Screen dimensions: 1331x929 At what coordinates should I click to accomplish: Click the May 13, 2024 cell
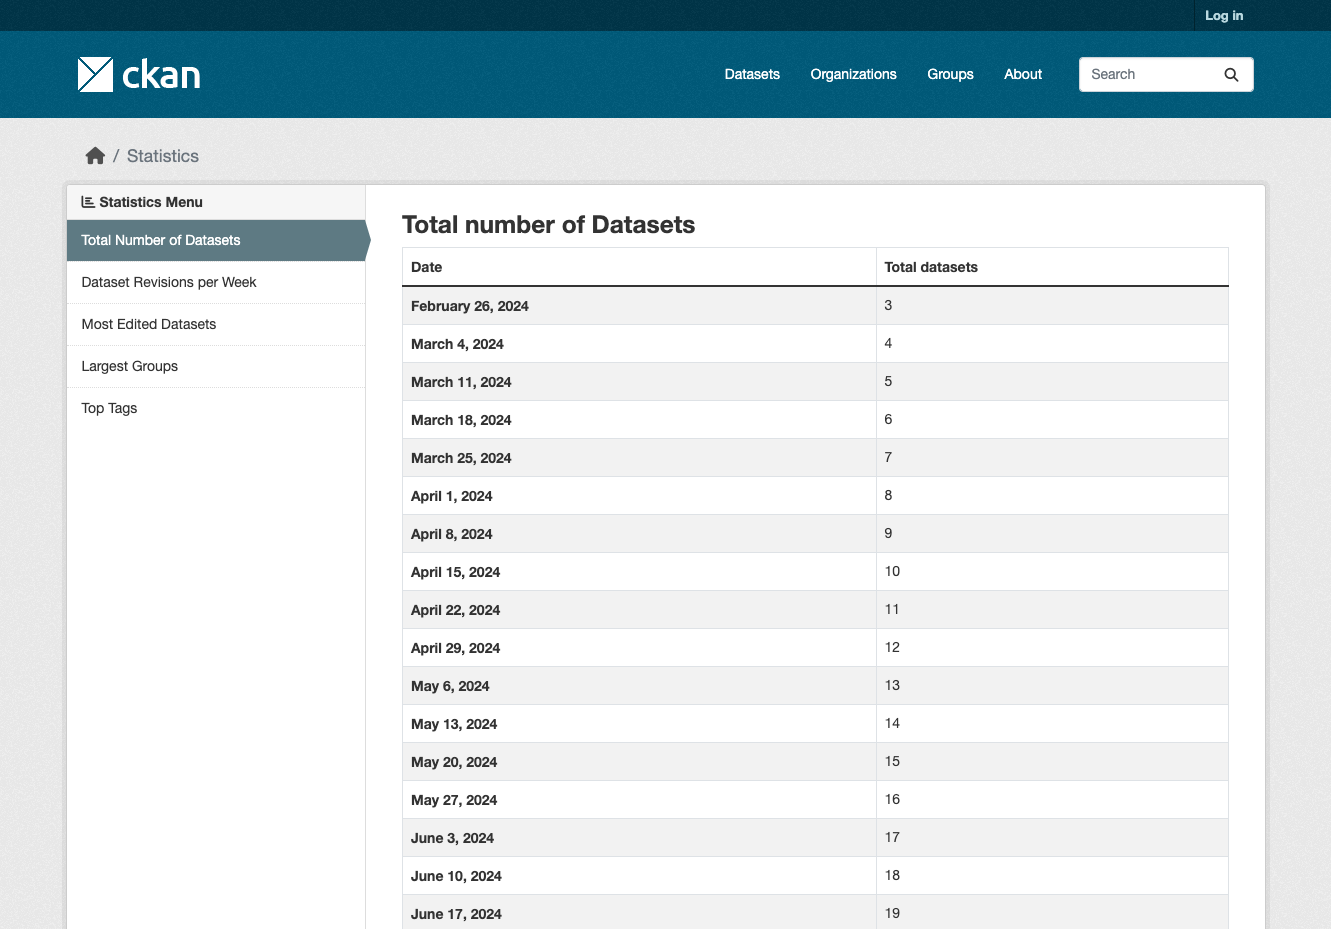[x=639, y=724]
